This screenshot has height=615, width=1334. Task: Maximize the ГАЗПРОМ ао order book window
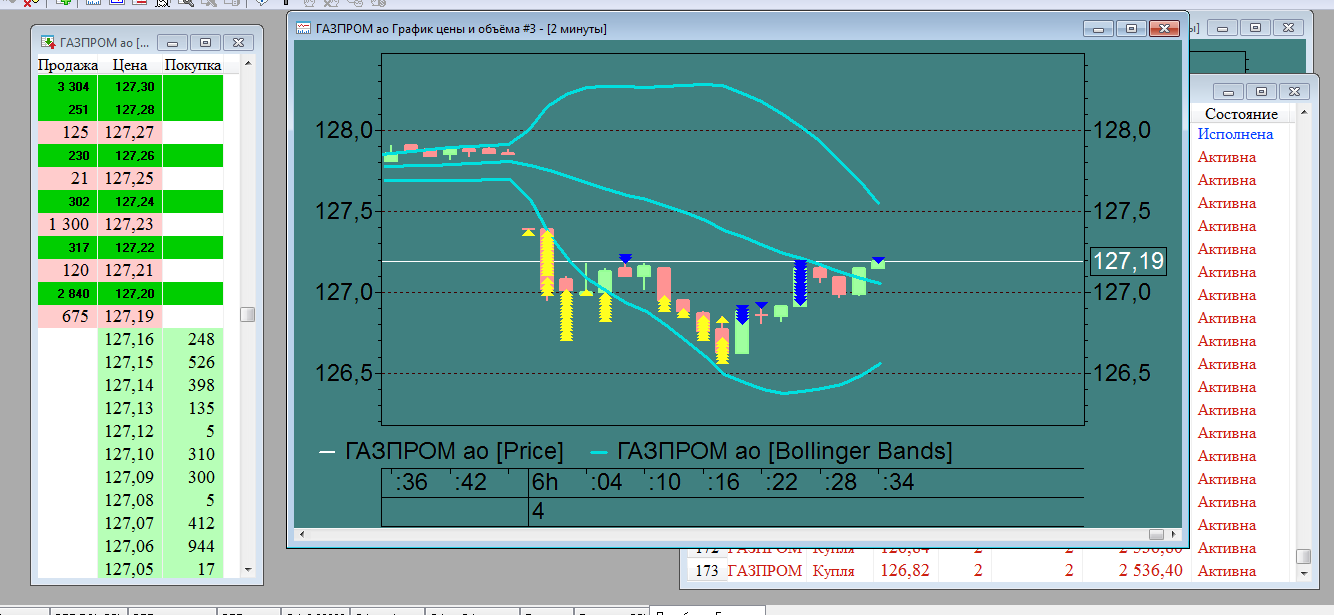(205, 42)
